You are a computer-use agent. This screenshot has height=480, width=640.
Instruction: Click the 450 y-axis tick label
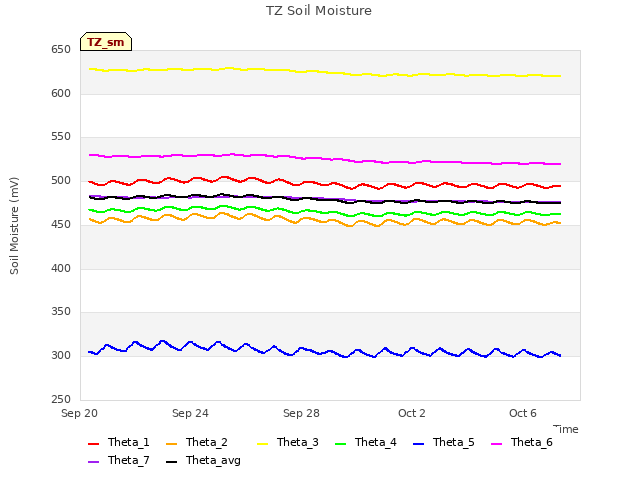61,224
